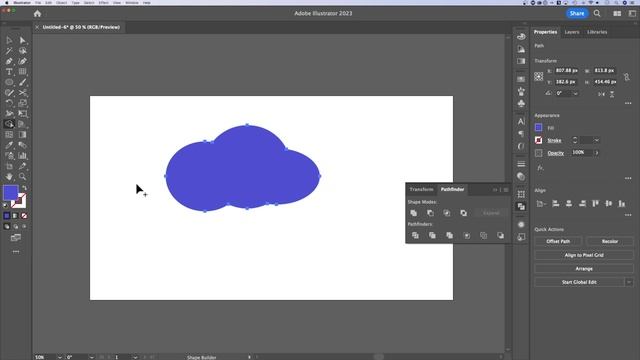The image size is (640, 360).
Task: Click Minus Front in Pathfinder panel
Action: click(x=430, y=213)
